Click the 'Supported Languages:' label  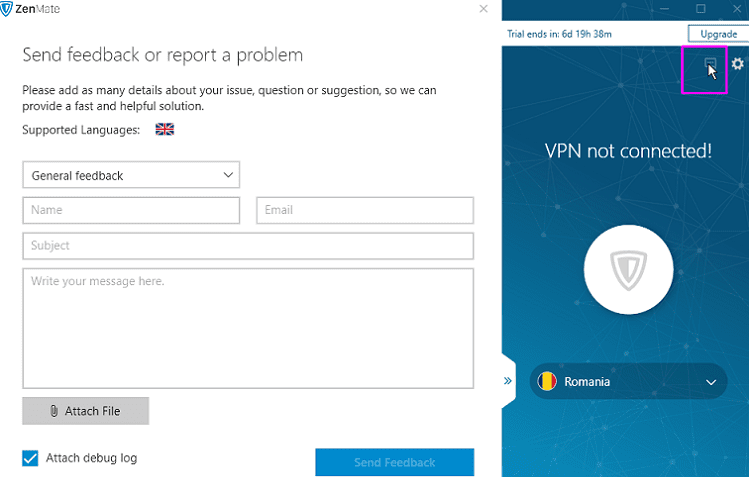coord(81,130)
